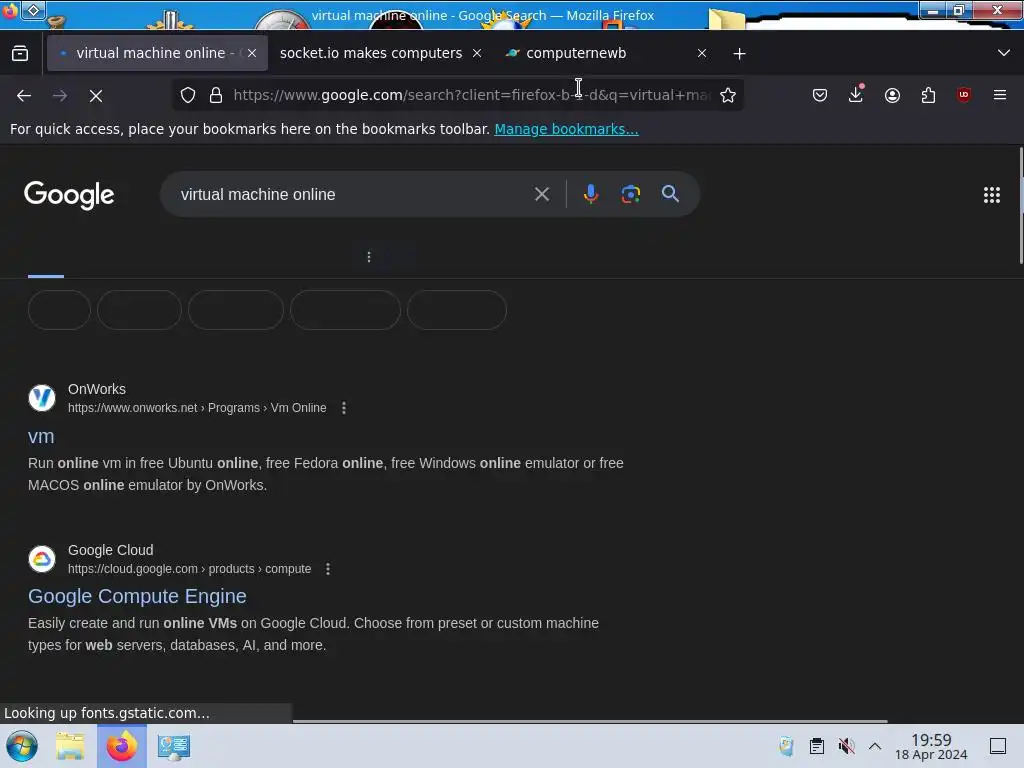Open the Google apps grid

(x=991, y=195)
